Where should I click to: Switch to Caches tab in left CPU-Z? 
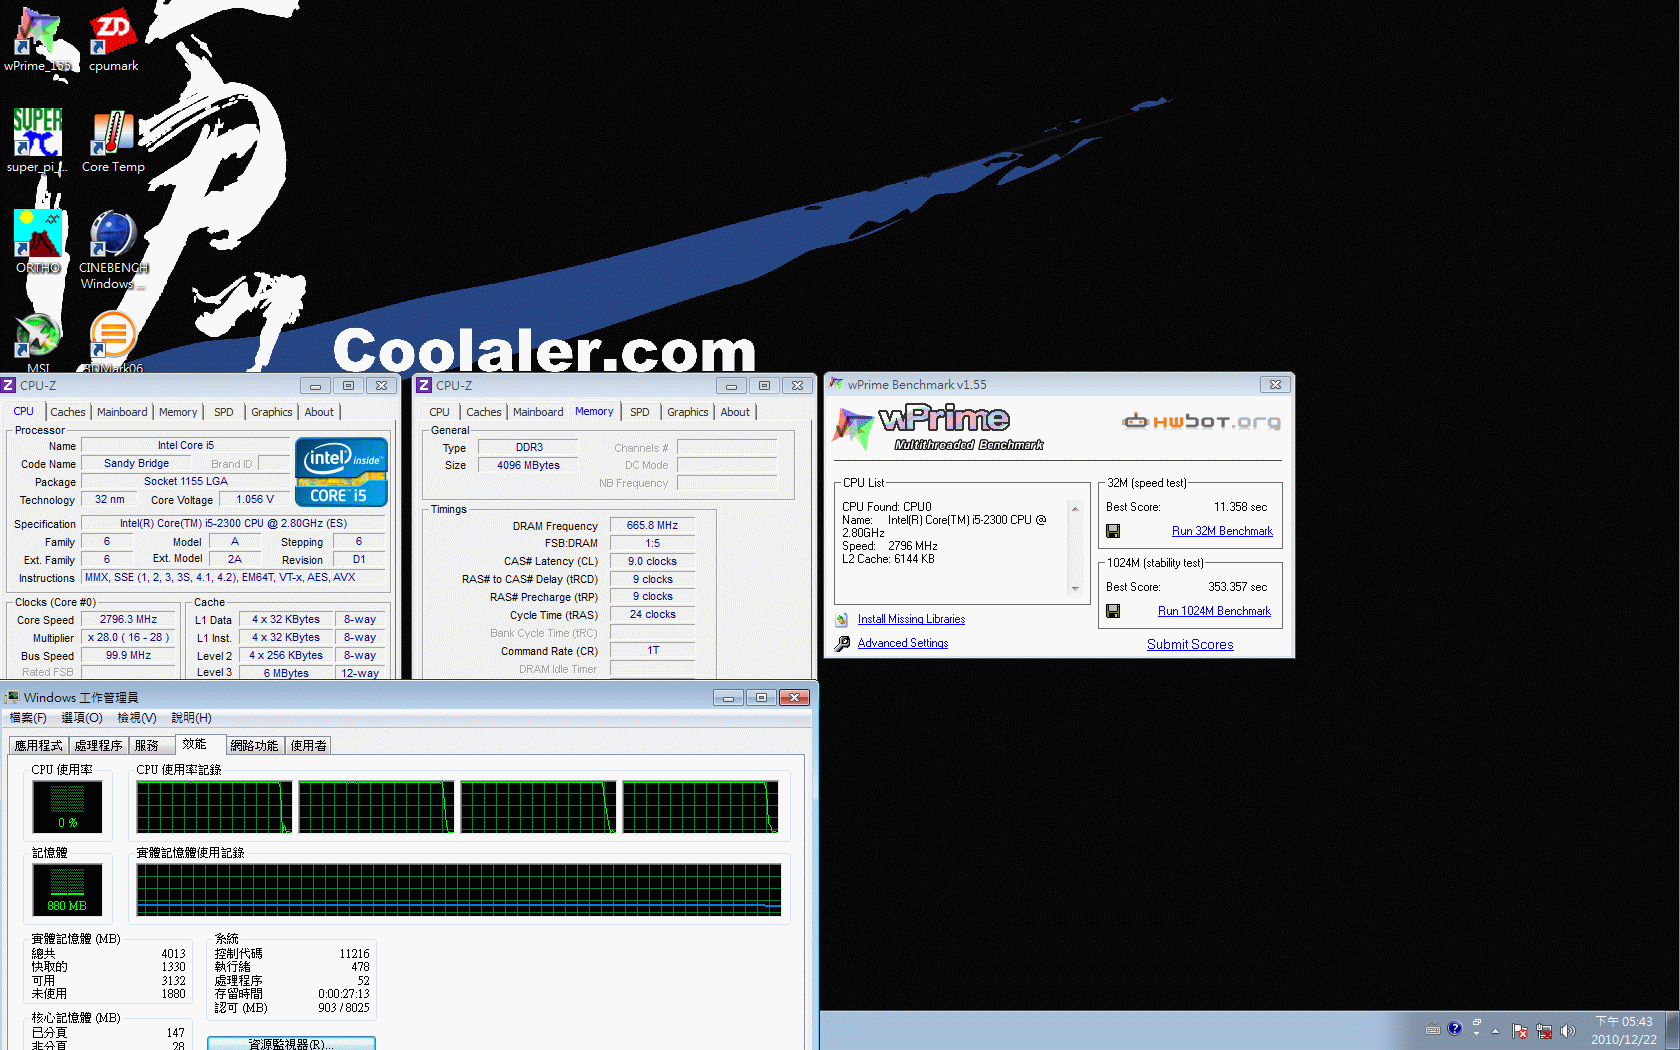click(68, 412)
